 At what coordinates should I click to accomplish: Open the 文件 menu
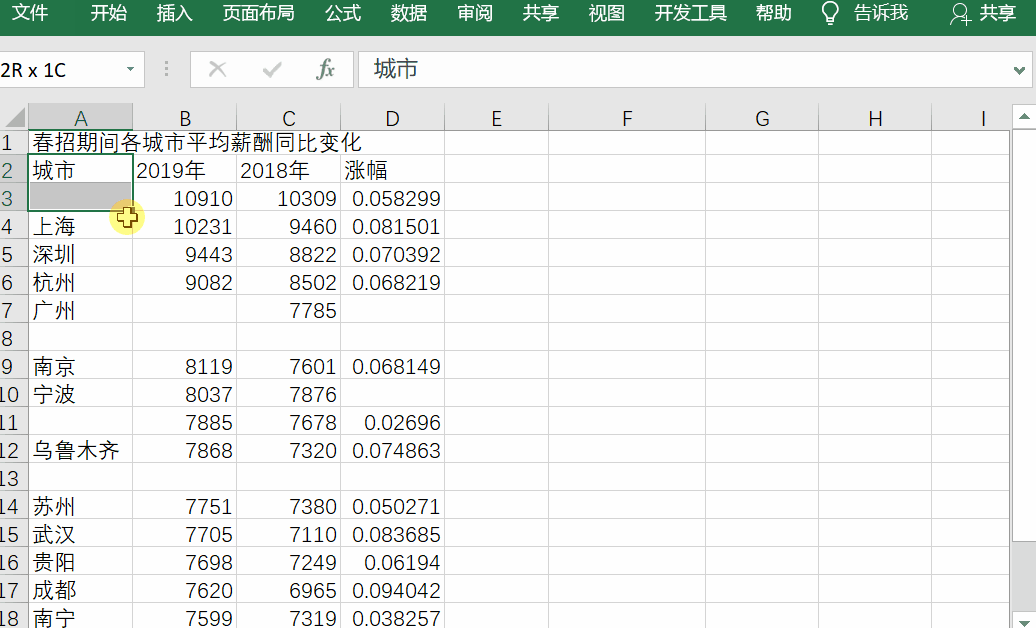(x=30, y=13)
